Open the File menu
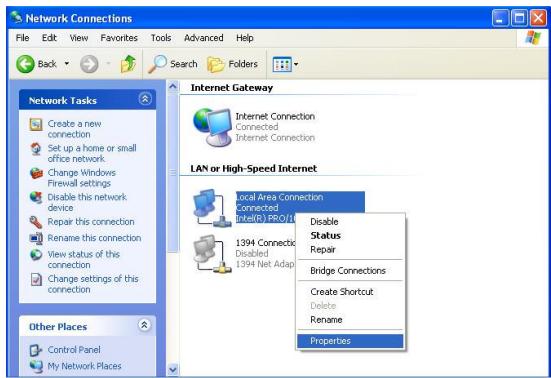551x378 pixels. pyautogui.click(x=22, y=38)
